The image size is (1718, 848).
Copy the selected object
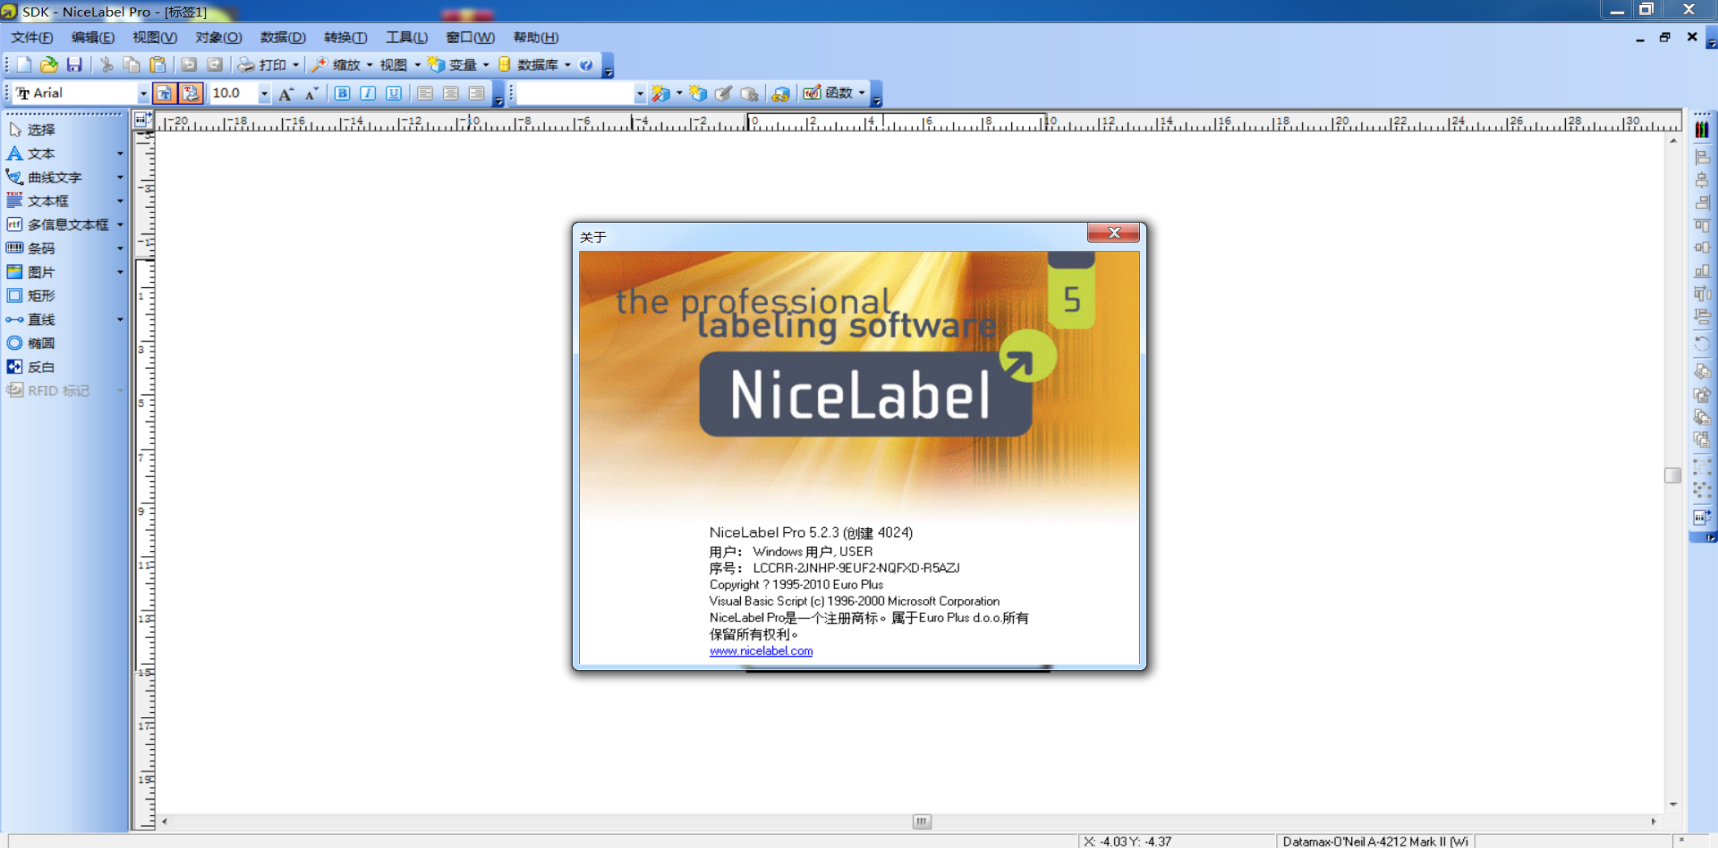[131, 65]
